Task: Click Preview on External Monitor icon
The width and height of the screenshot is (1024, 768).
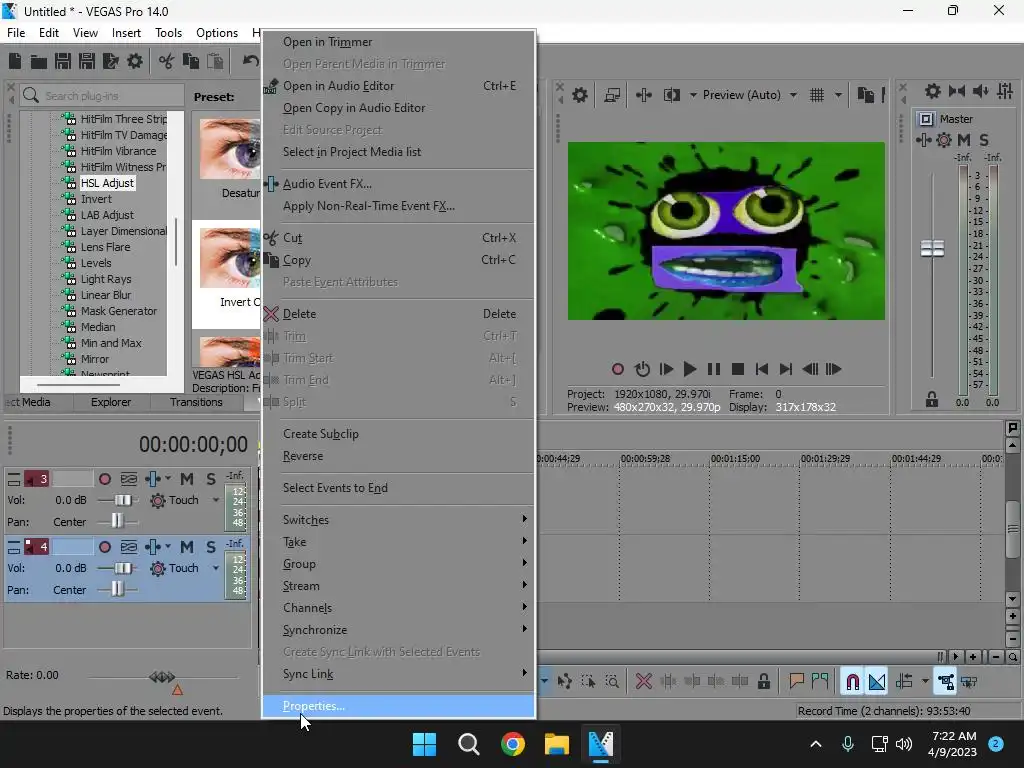Action: tap(612, 95)
